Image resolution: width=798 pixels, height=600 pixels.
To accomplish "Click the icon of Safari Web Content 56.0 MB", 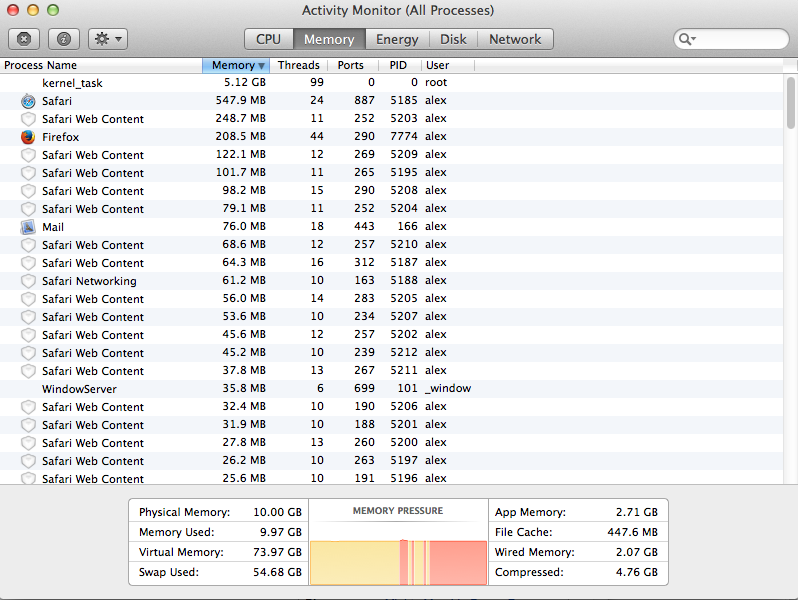I will [28, 299].
